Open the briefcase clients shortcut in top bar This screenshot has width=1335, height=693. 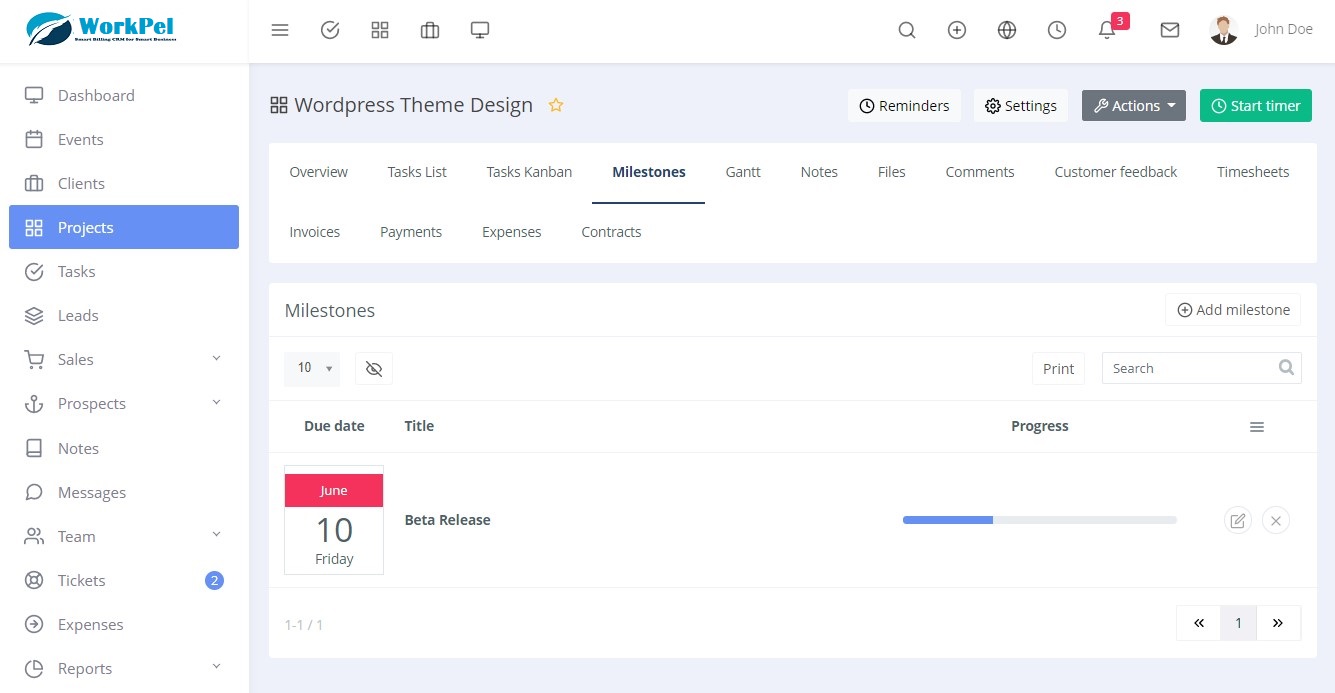(430, 30)
